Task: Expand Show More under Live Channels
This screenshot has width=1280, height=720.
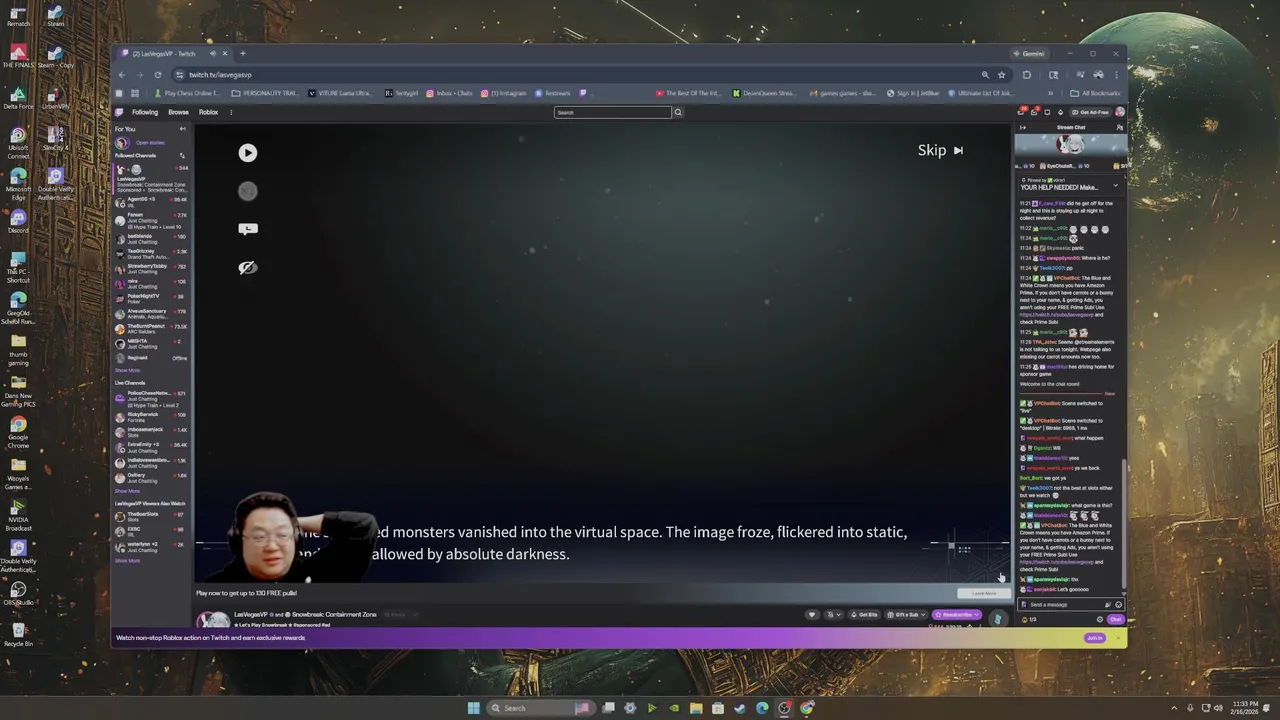Action: tap(127, 491)
